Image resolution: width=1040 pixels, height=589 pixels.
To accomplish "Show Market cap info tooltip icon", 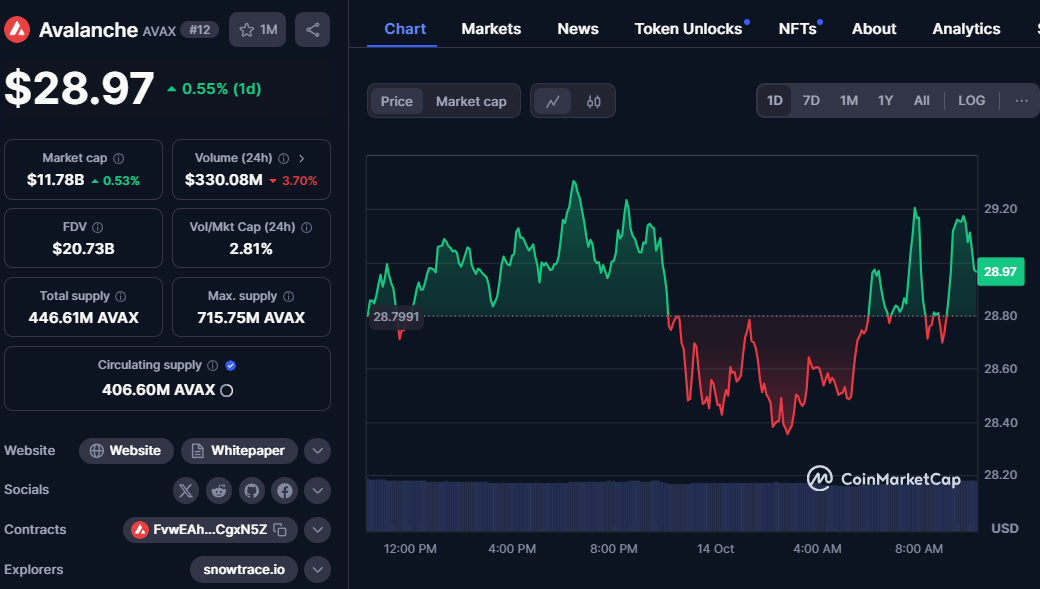I will 119,159.
